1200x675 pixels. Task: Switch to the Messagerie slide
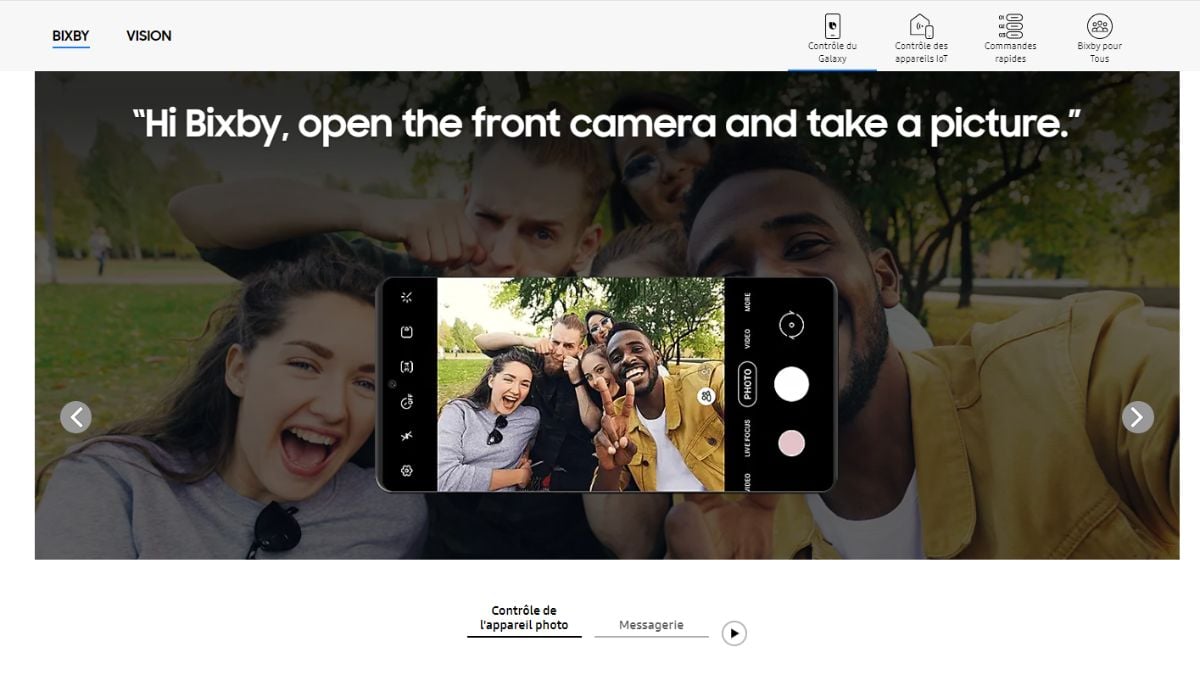click(x=651, y=625)
